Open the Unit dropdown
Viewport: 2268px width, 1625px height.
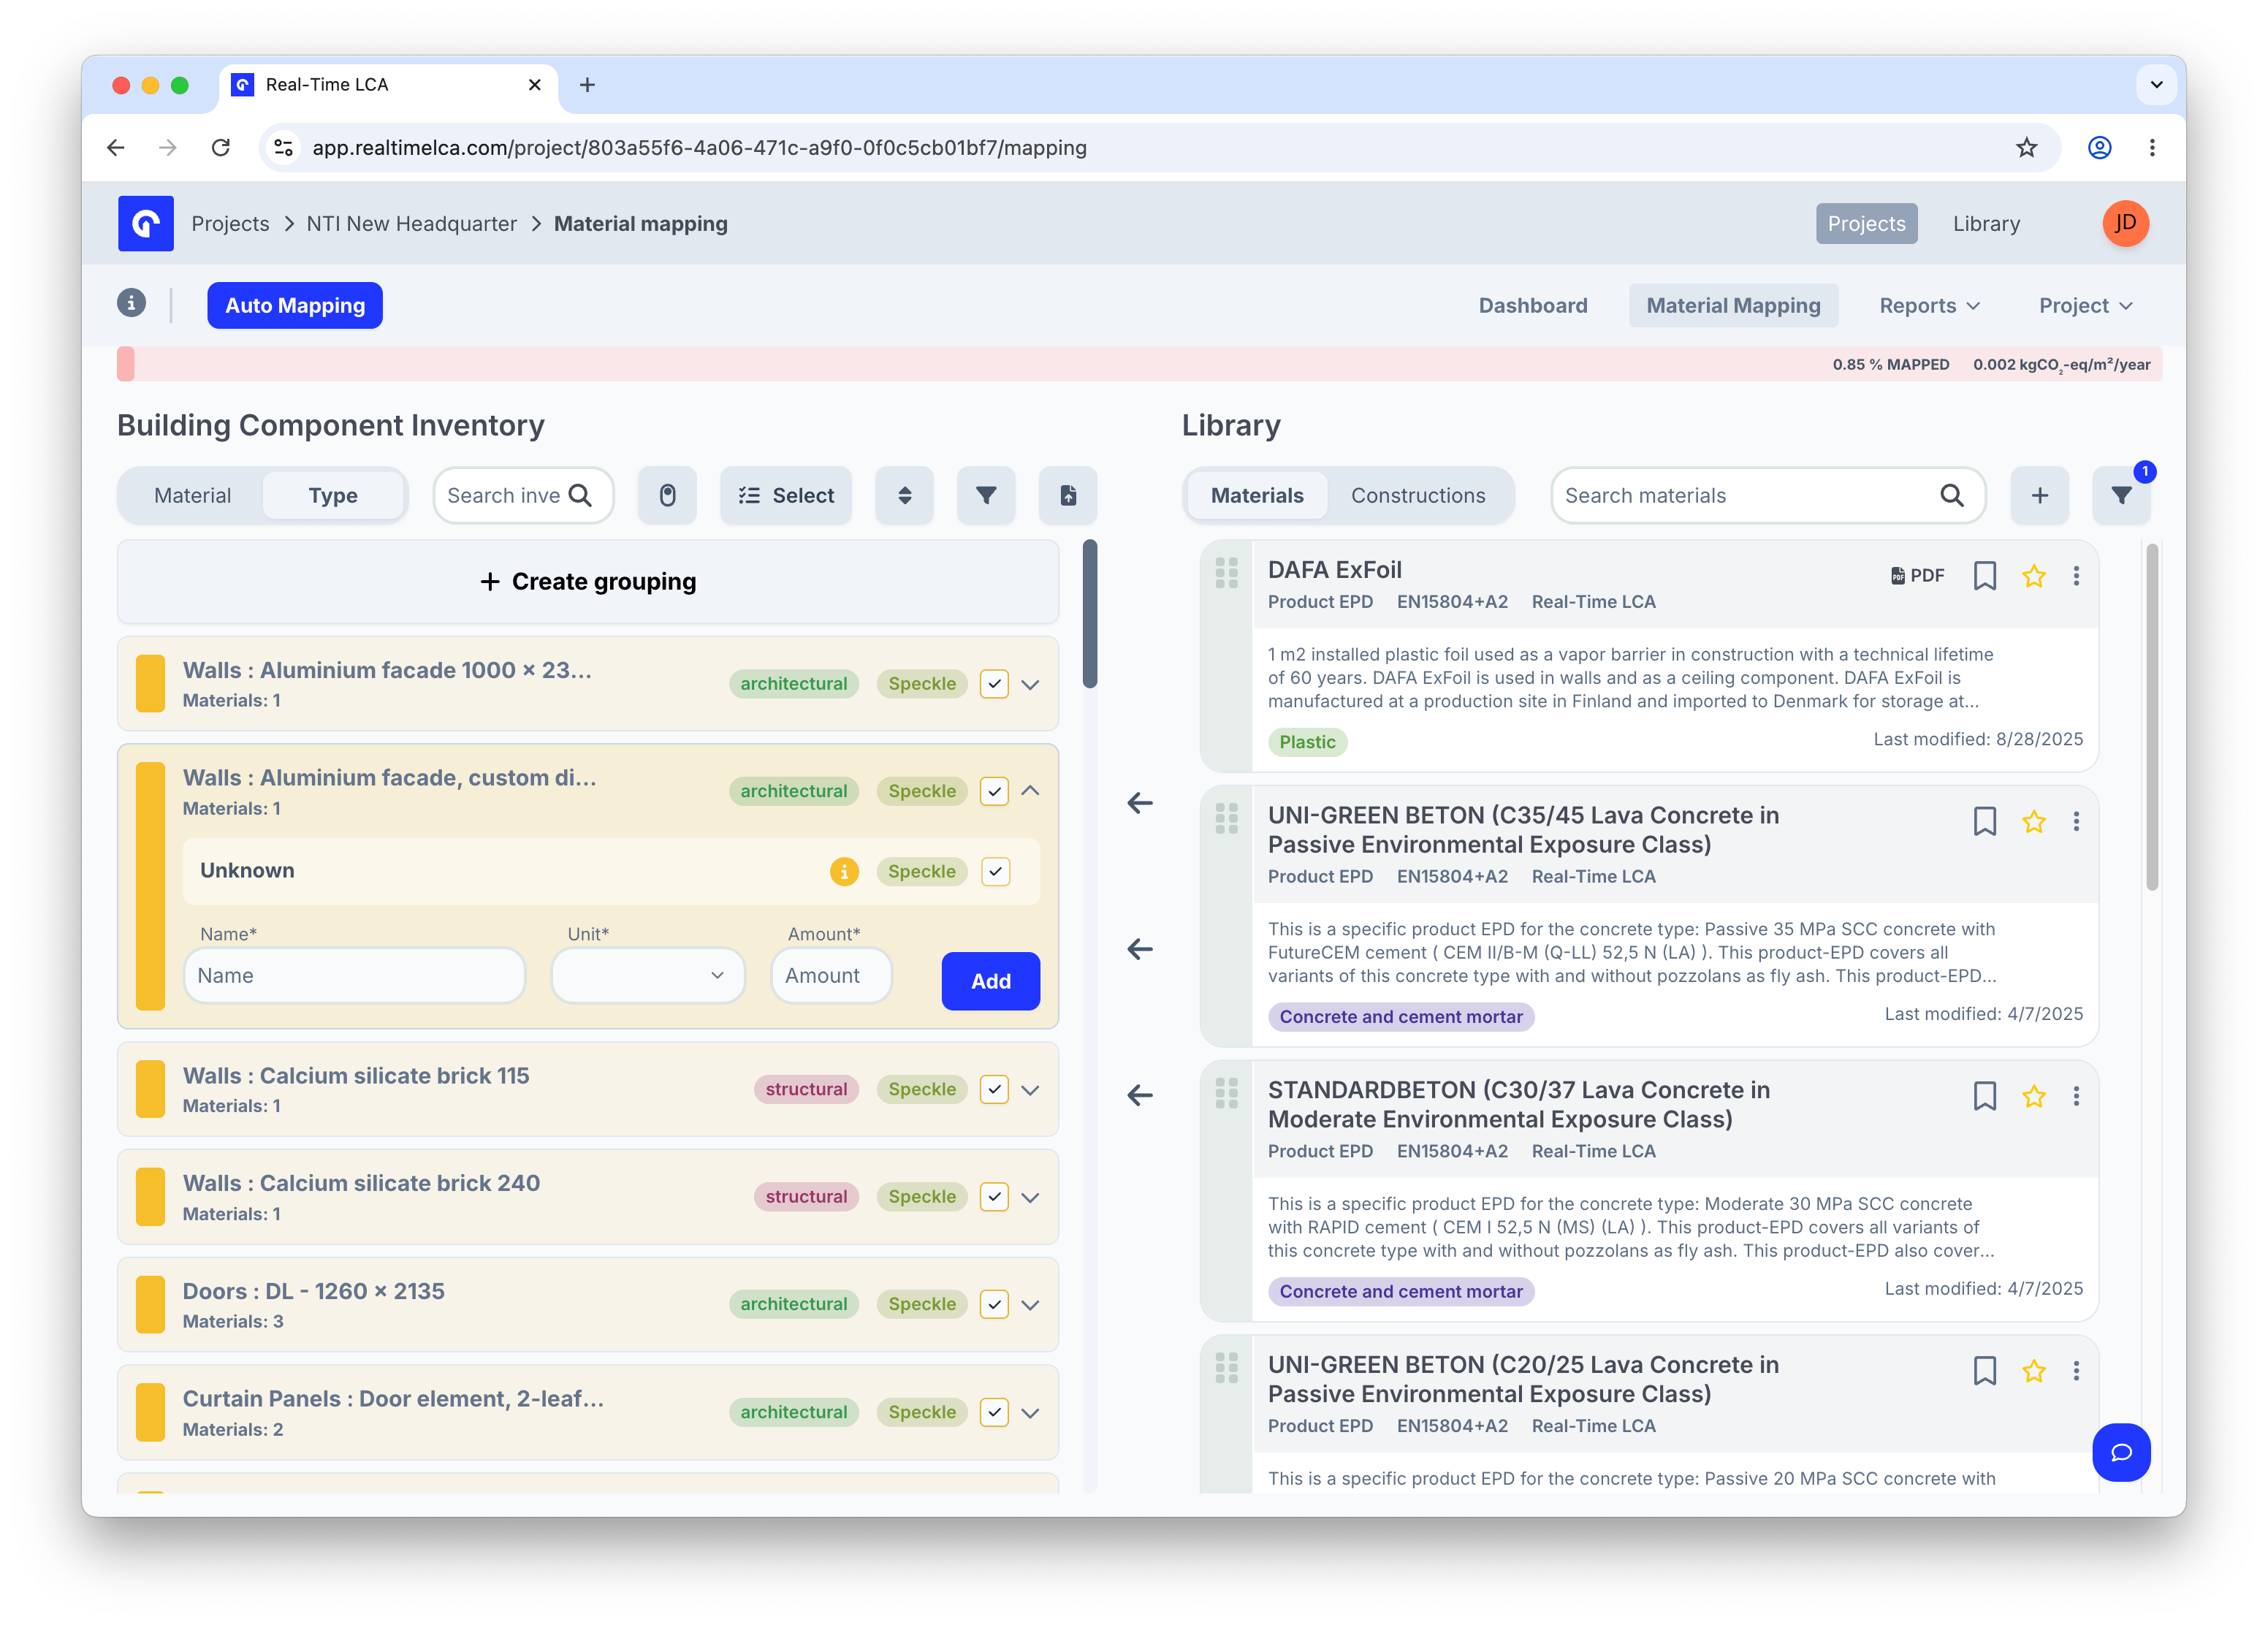click(x=647, y=975)
